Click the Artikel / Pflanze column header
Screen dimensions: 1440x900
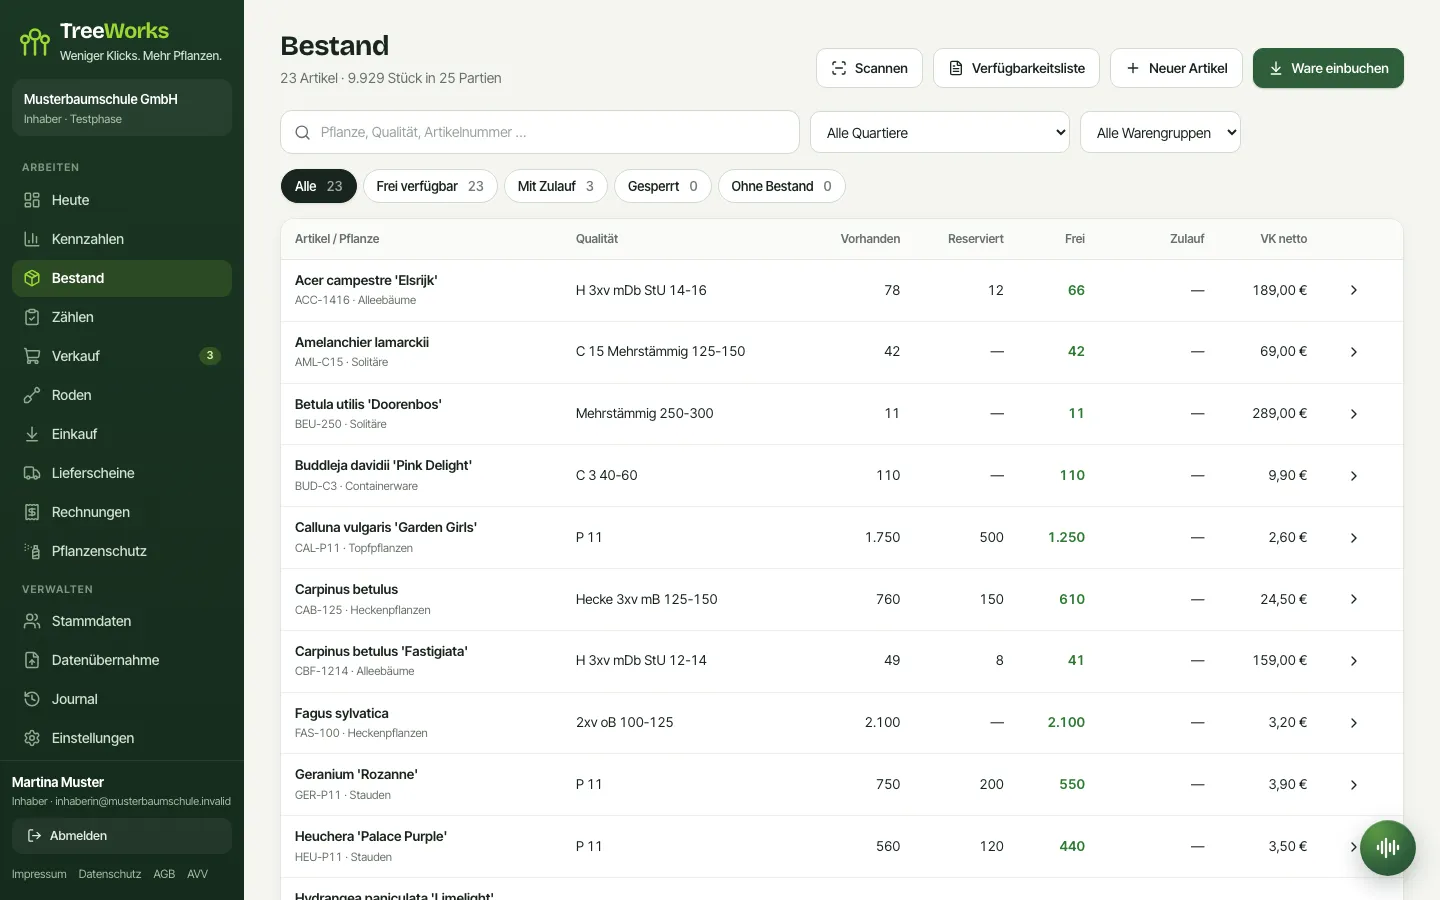(337, 239)
